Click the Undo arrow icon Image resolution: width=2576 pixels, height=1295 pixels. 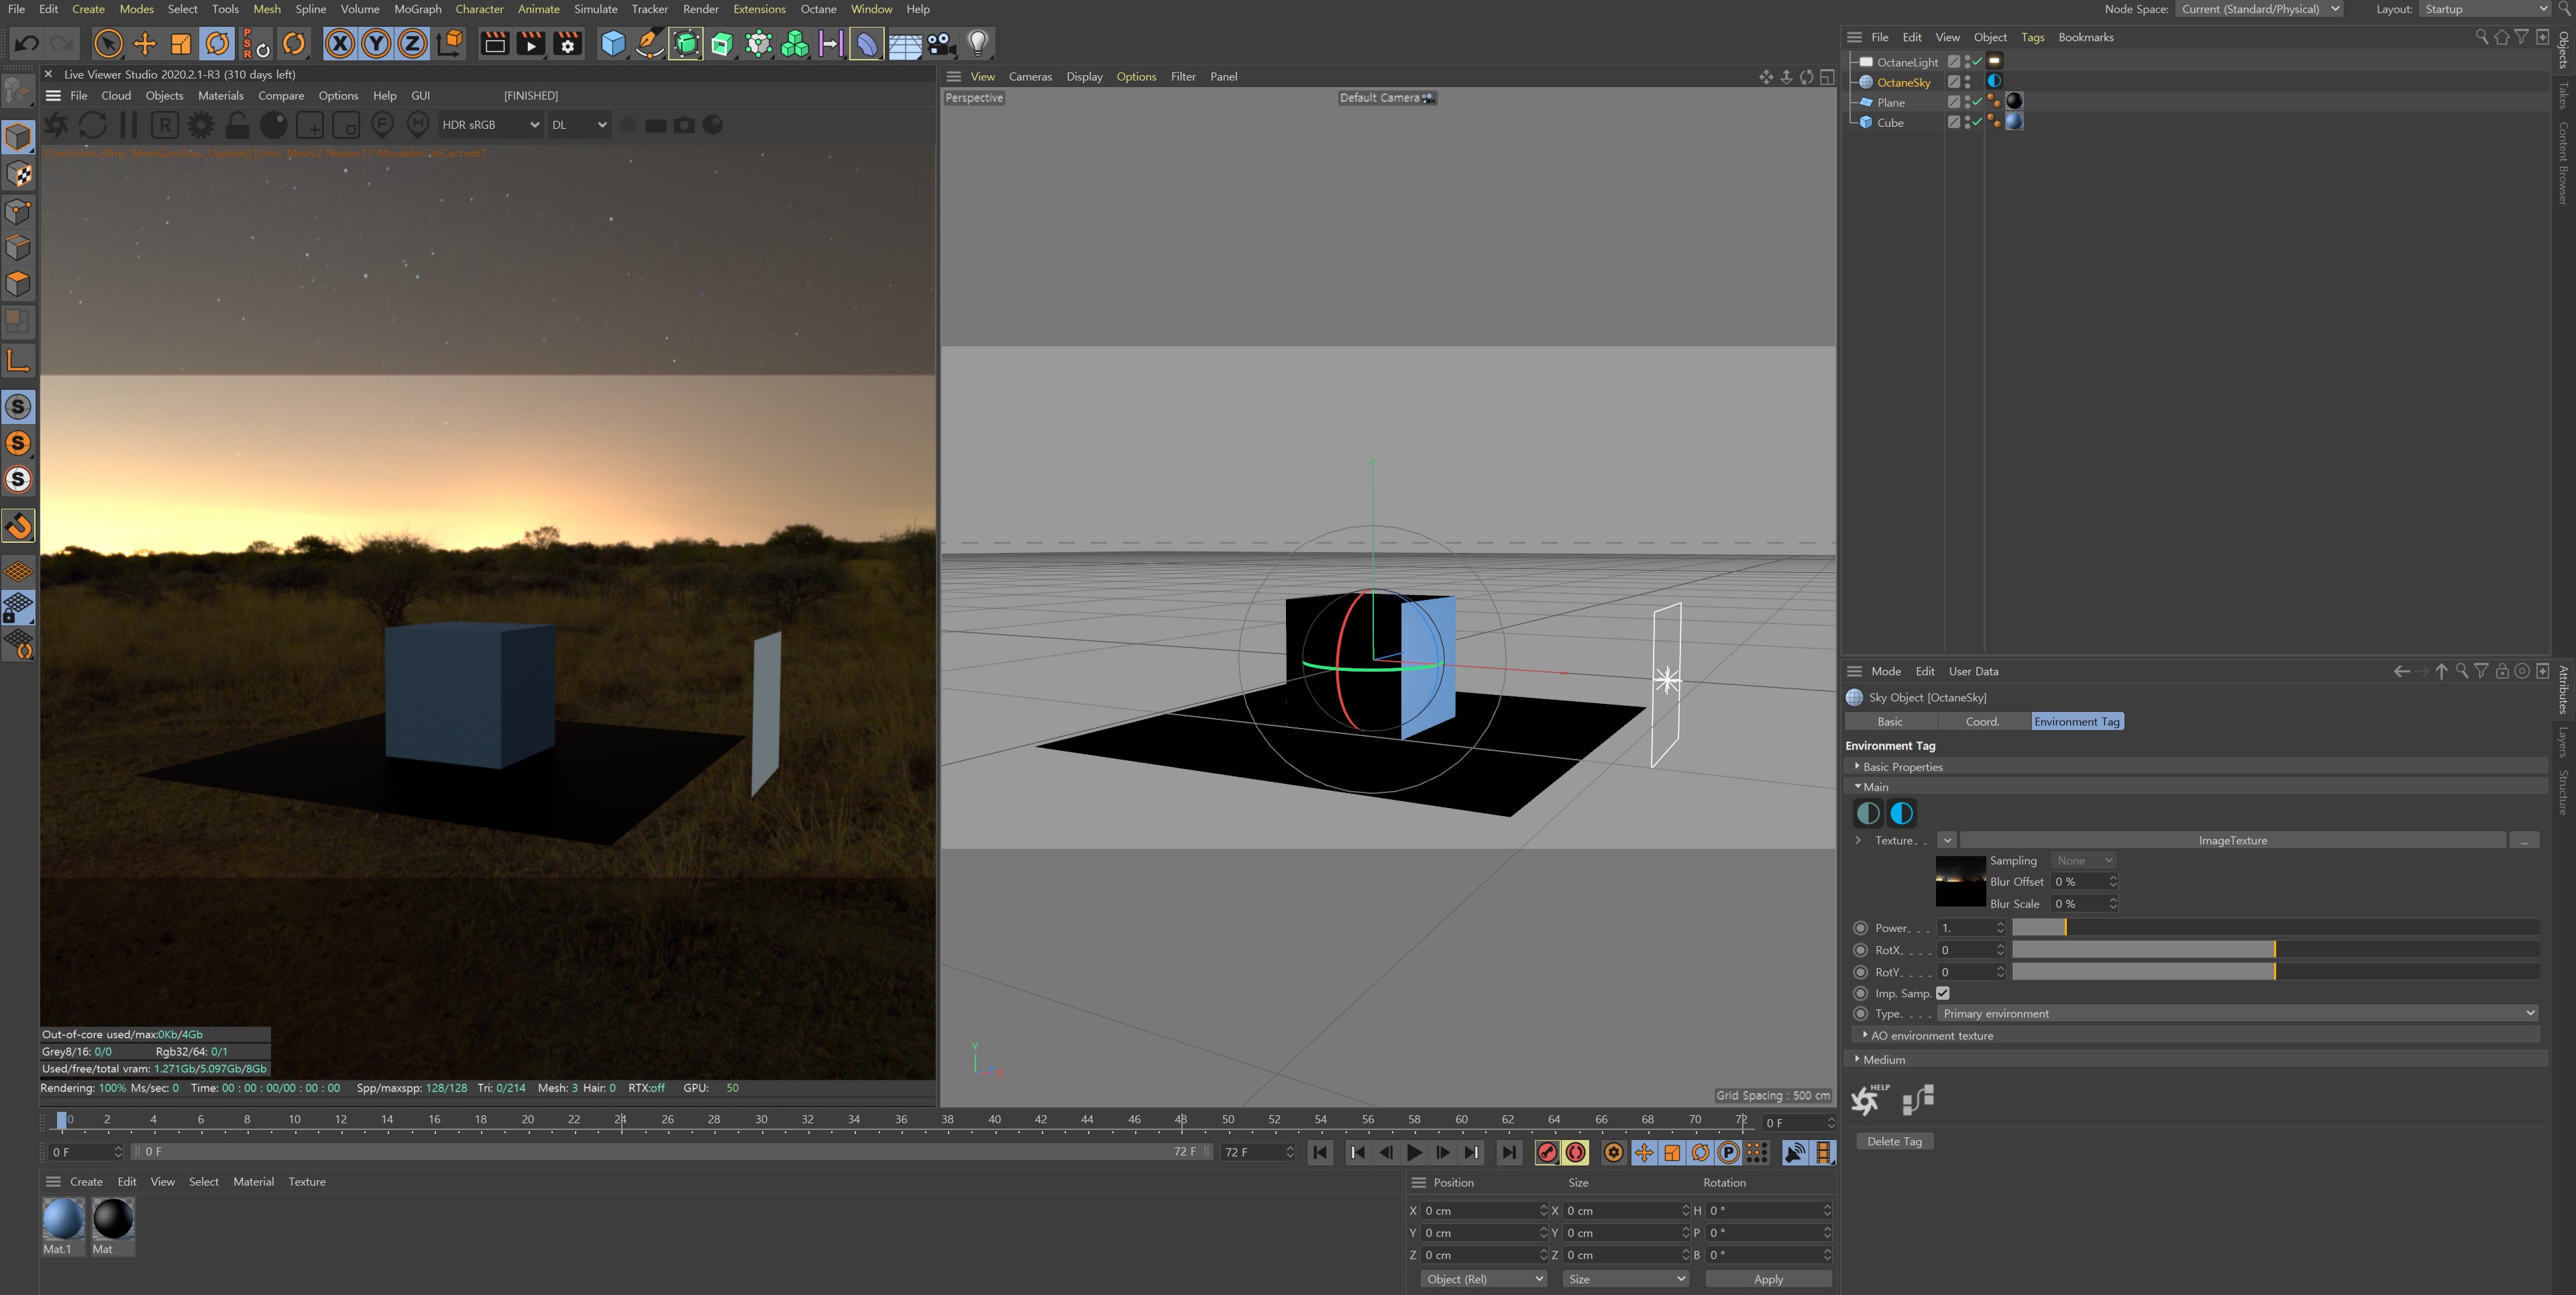[27, 44]
